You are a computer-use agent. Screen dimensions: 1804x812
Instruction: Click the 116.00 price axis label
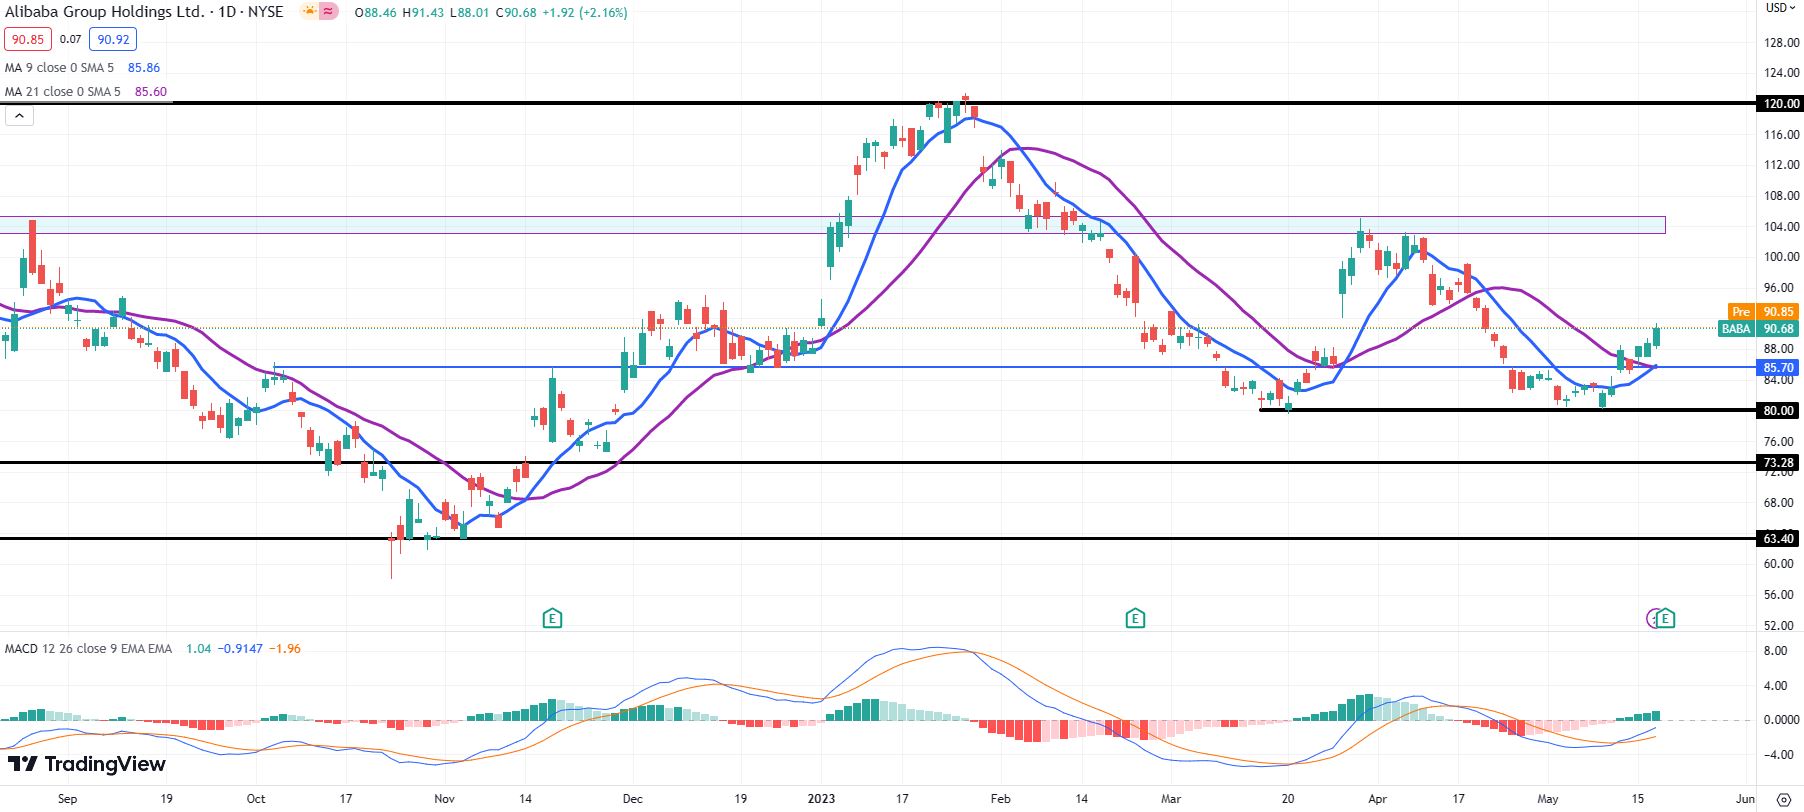click(1781, 135)
